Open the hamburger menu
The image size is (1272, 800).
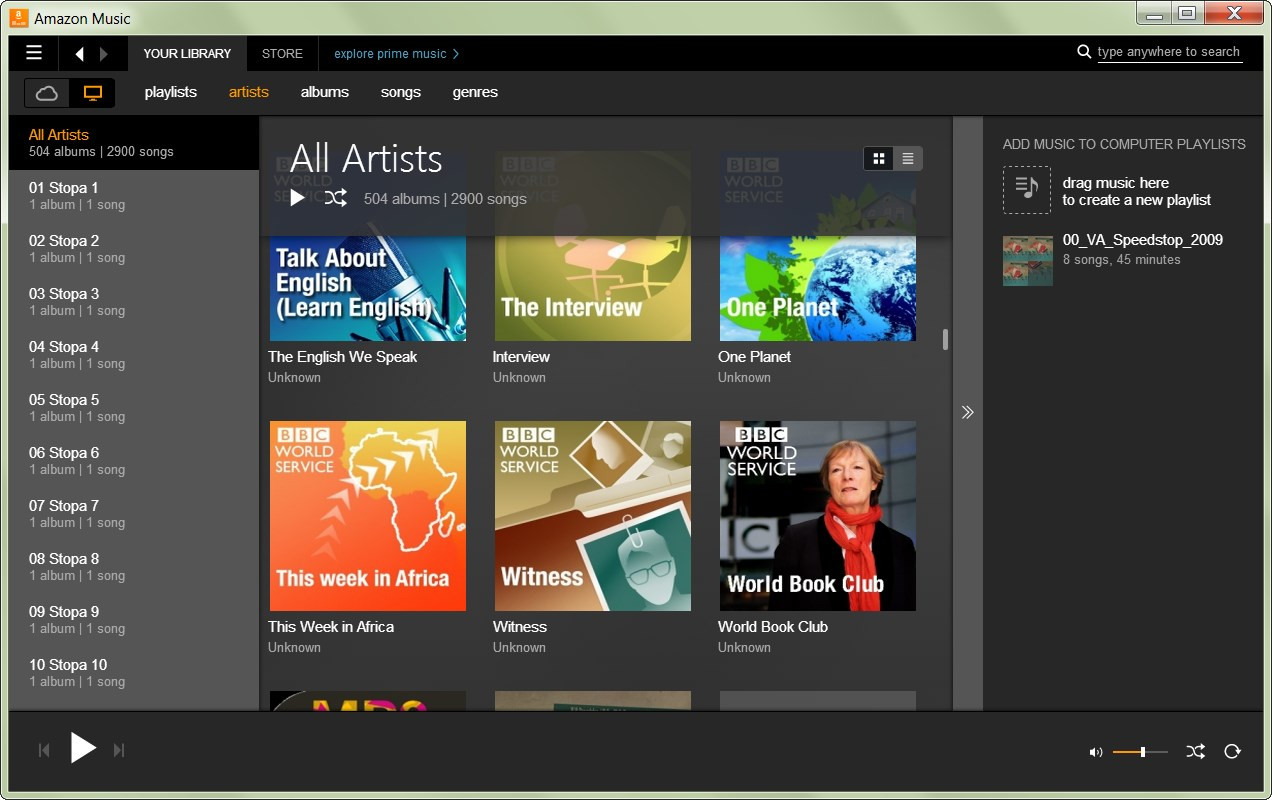pyautogui.click(x=34, y=53)
